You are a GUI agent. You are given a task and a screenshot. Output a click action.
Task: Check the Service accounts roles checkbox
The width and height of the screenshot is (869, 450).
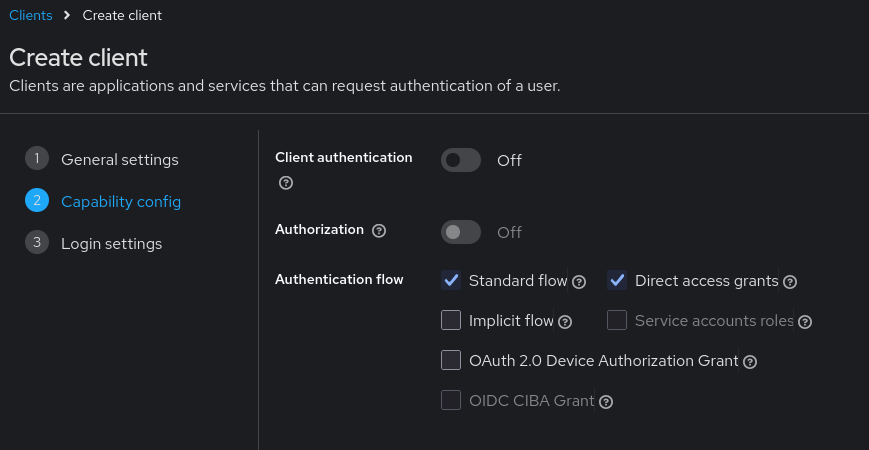(x=617, y=321)
